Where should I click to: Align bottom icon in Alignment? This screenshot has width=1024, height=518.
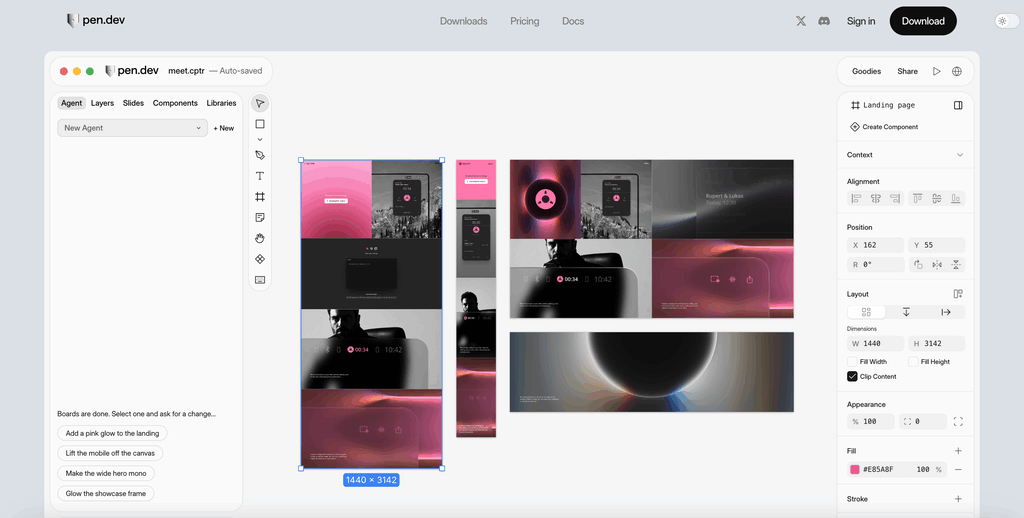point(956,199)
